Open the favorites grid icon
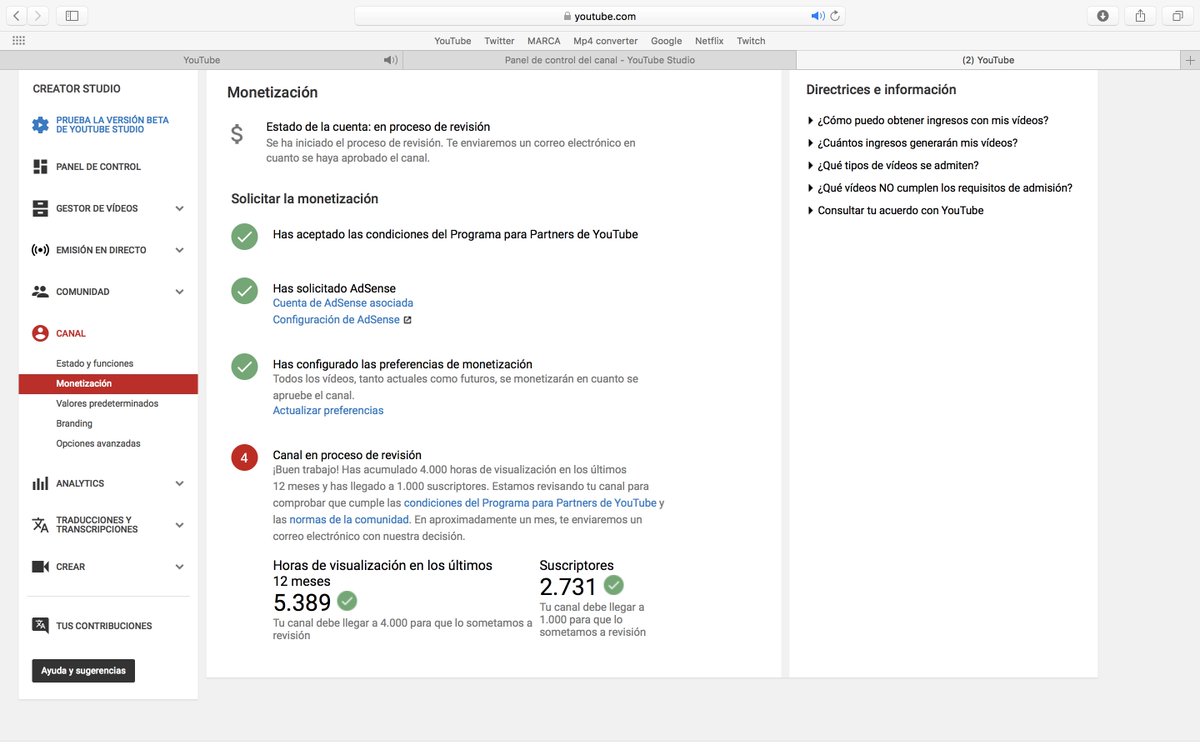This screenshot has height=750, width=1200. 18,41
